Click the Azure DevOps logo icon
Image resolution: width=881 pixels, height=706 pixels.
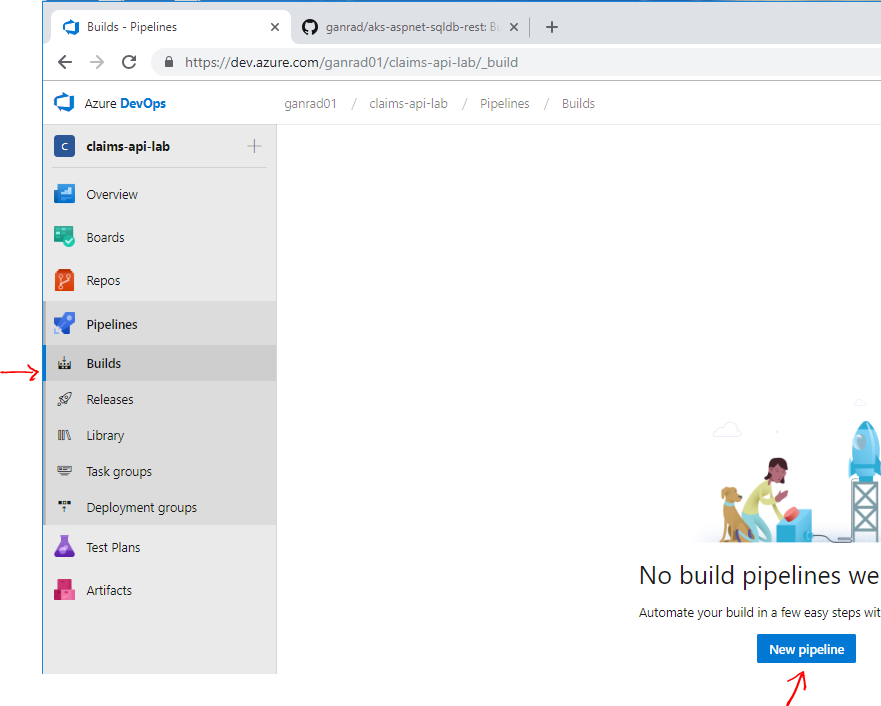click(64, 103)
